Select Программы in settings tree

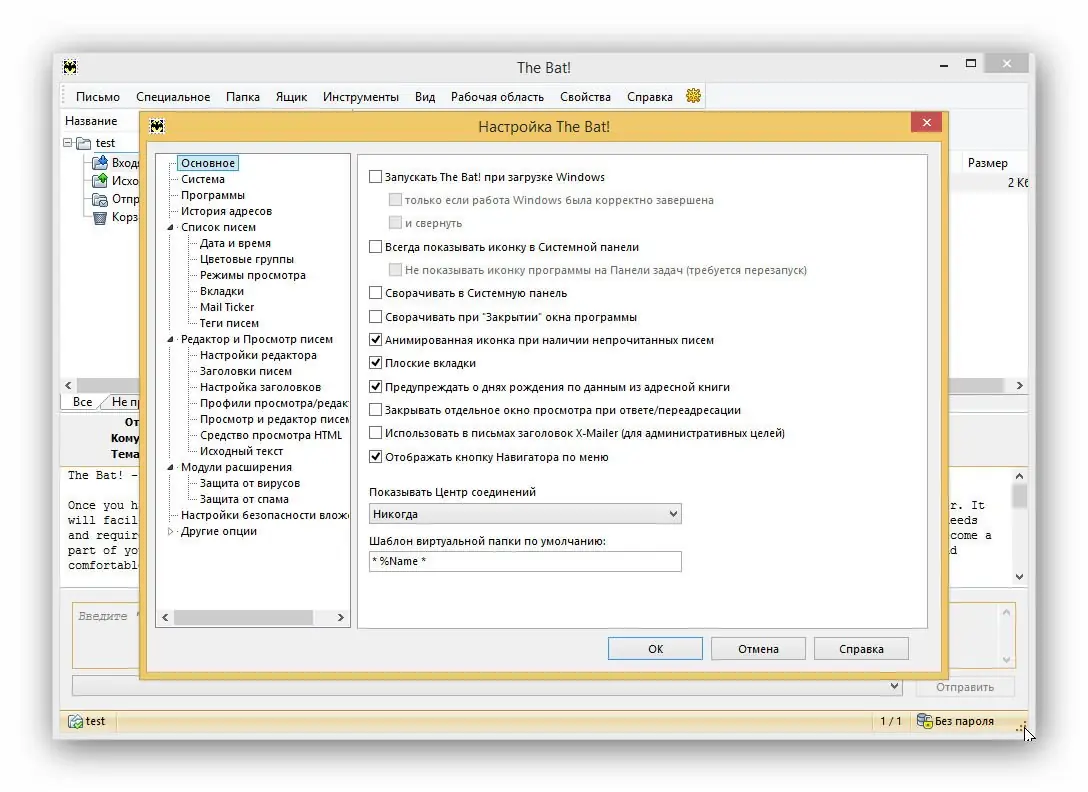click(x=213, y=195)
